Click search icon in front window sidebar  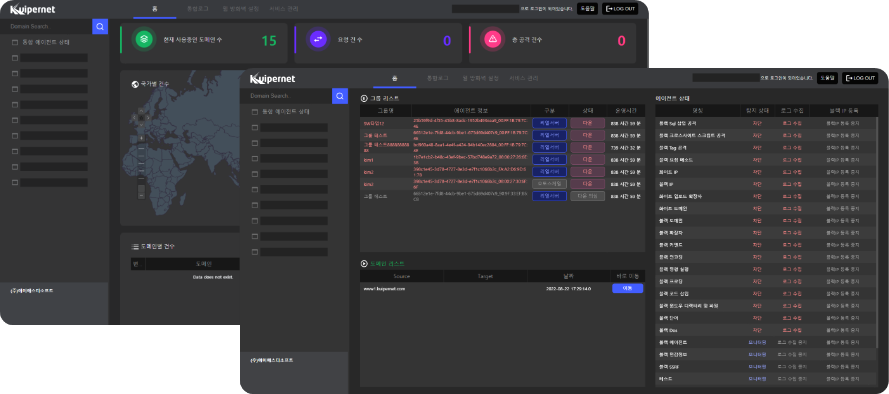[x=340, y=96]
